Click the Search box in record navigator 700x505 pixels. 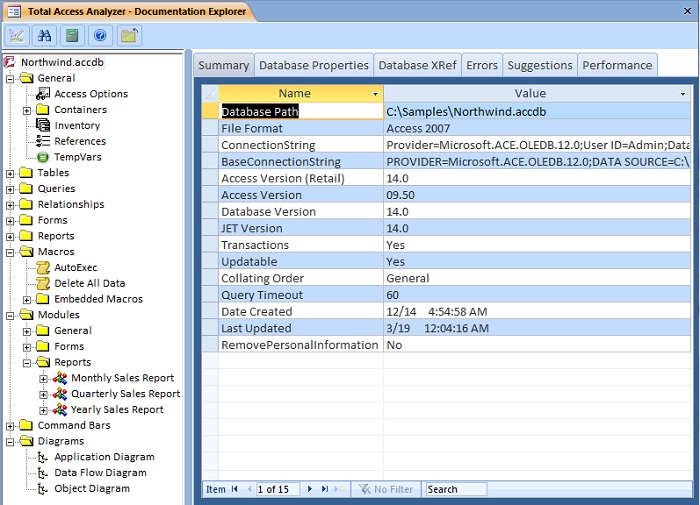456,489
